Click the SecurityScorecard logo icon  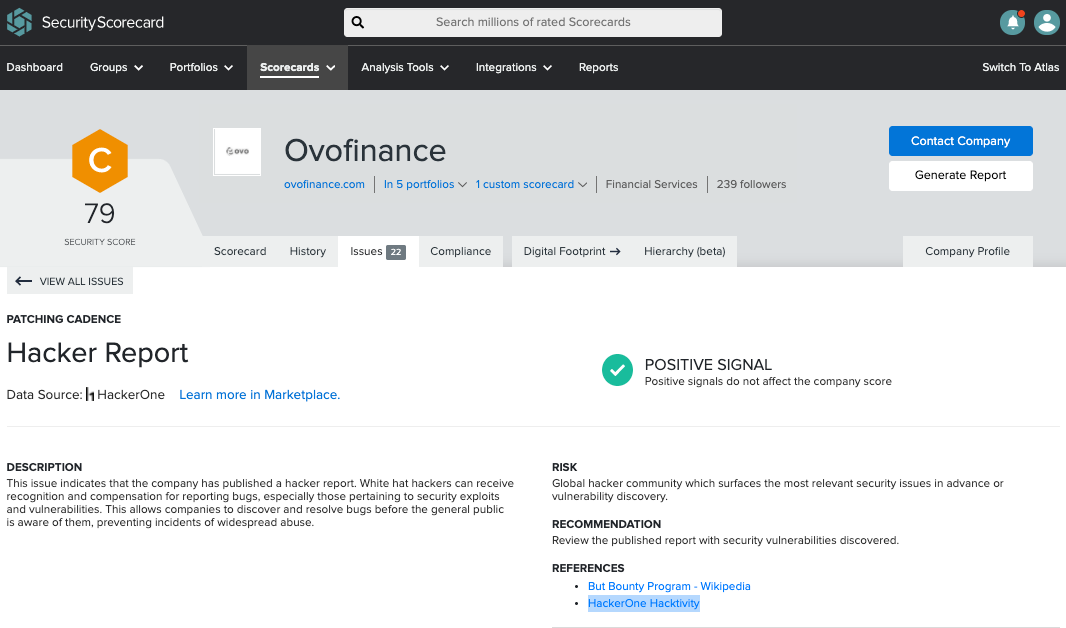(19, 22)
